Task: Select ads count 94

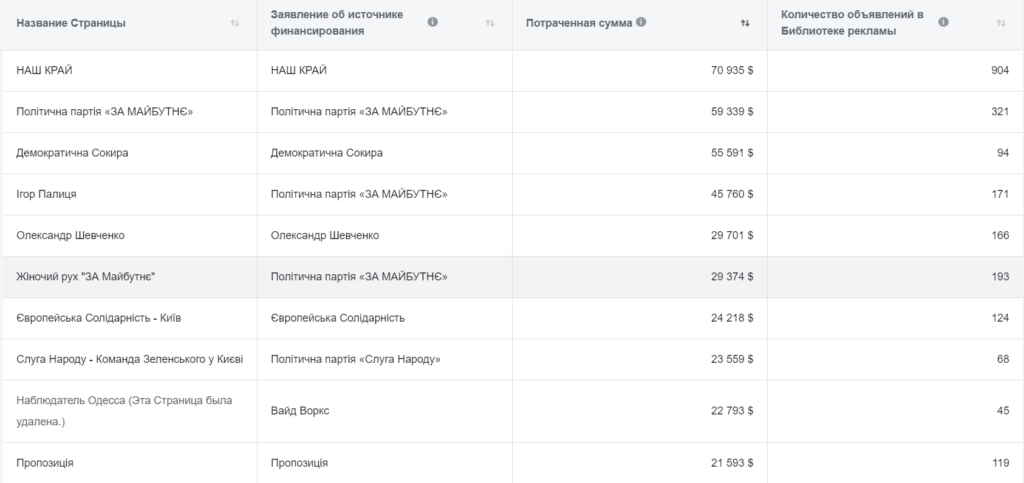Action: click(1002, 153)
